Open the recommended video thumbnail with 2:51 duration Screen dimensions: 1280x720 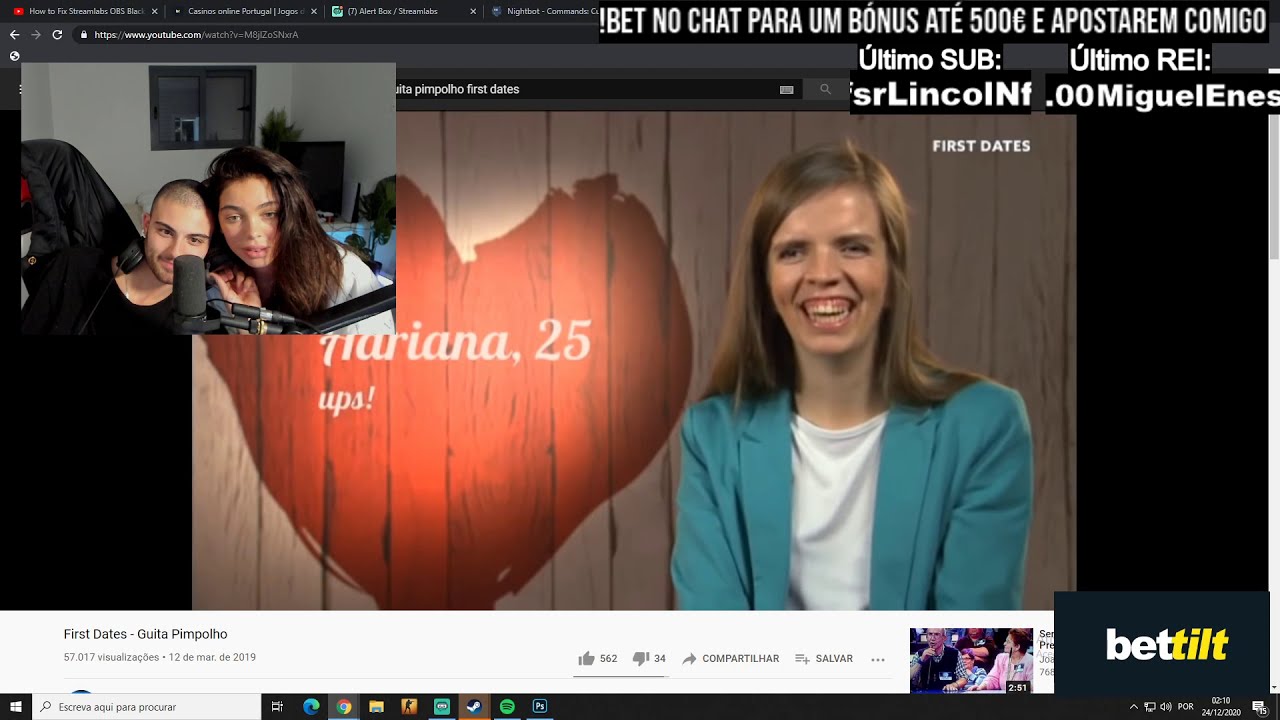tap(971, 660)
